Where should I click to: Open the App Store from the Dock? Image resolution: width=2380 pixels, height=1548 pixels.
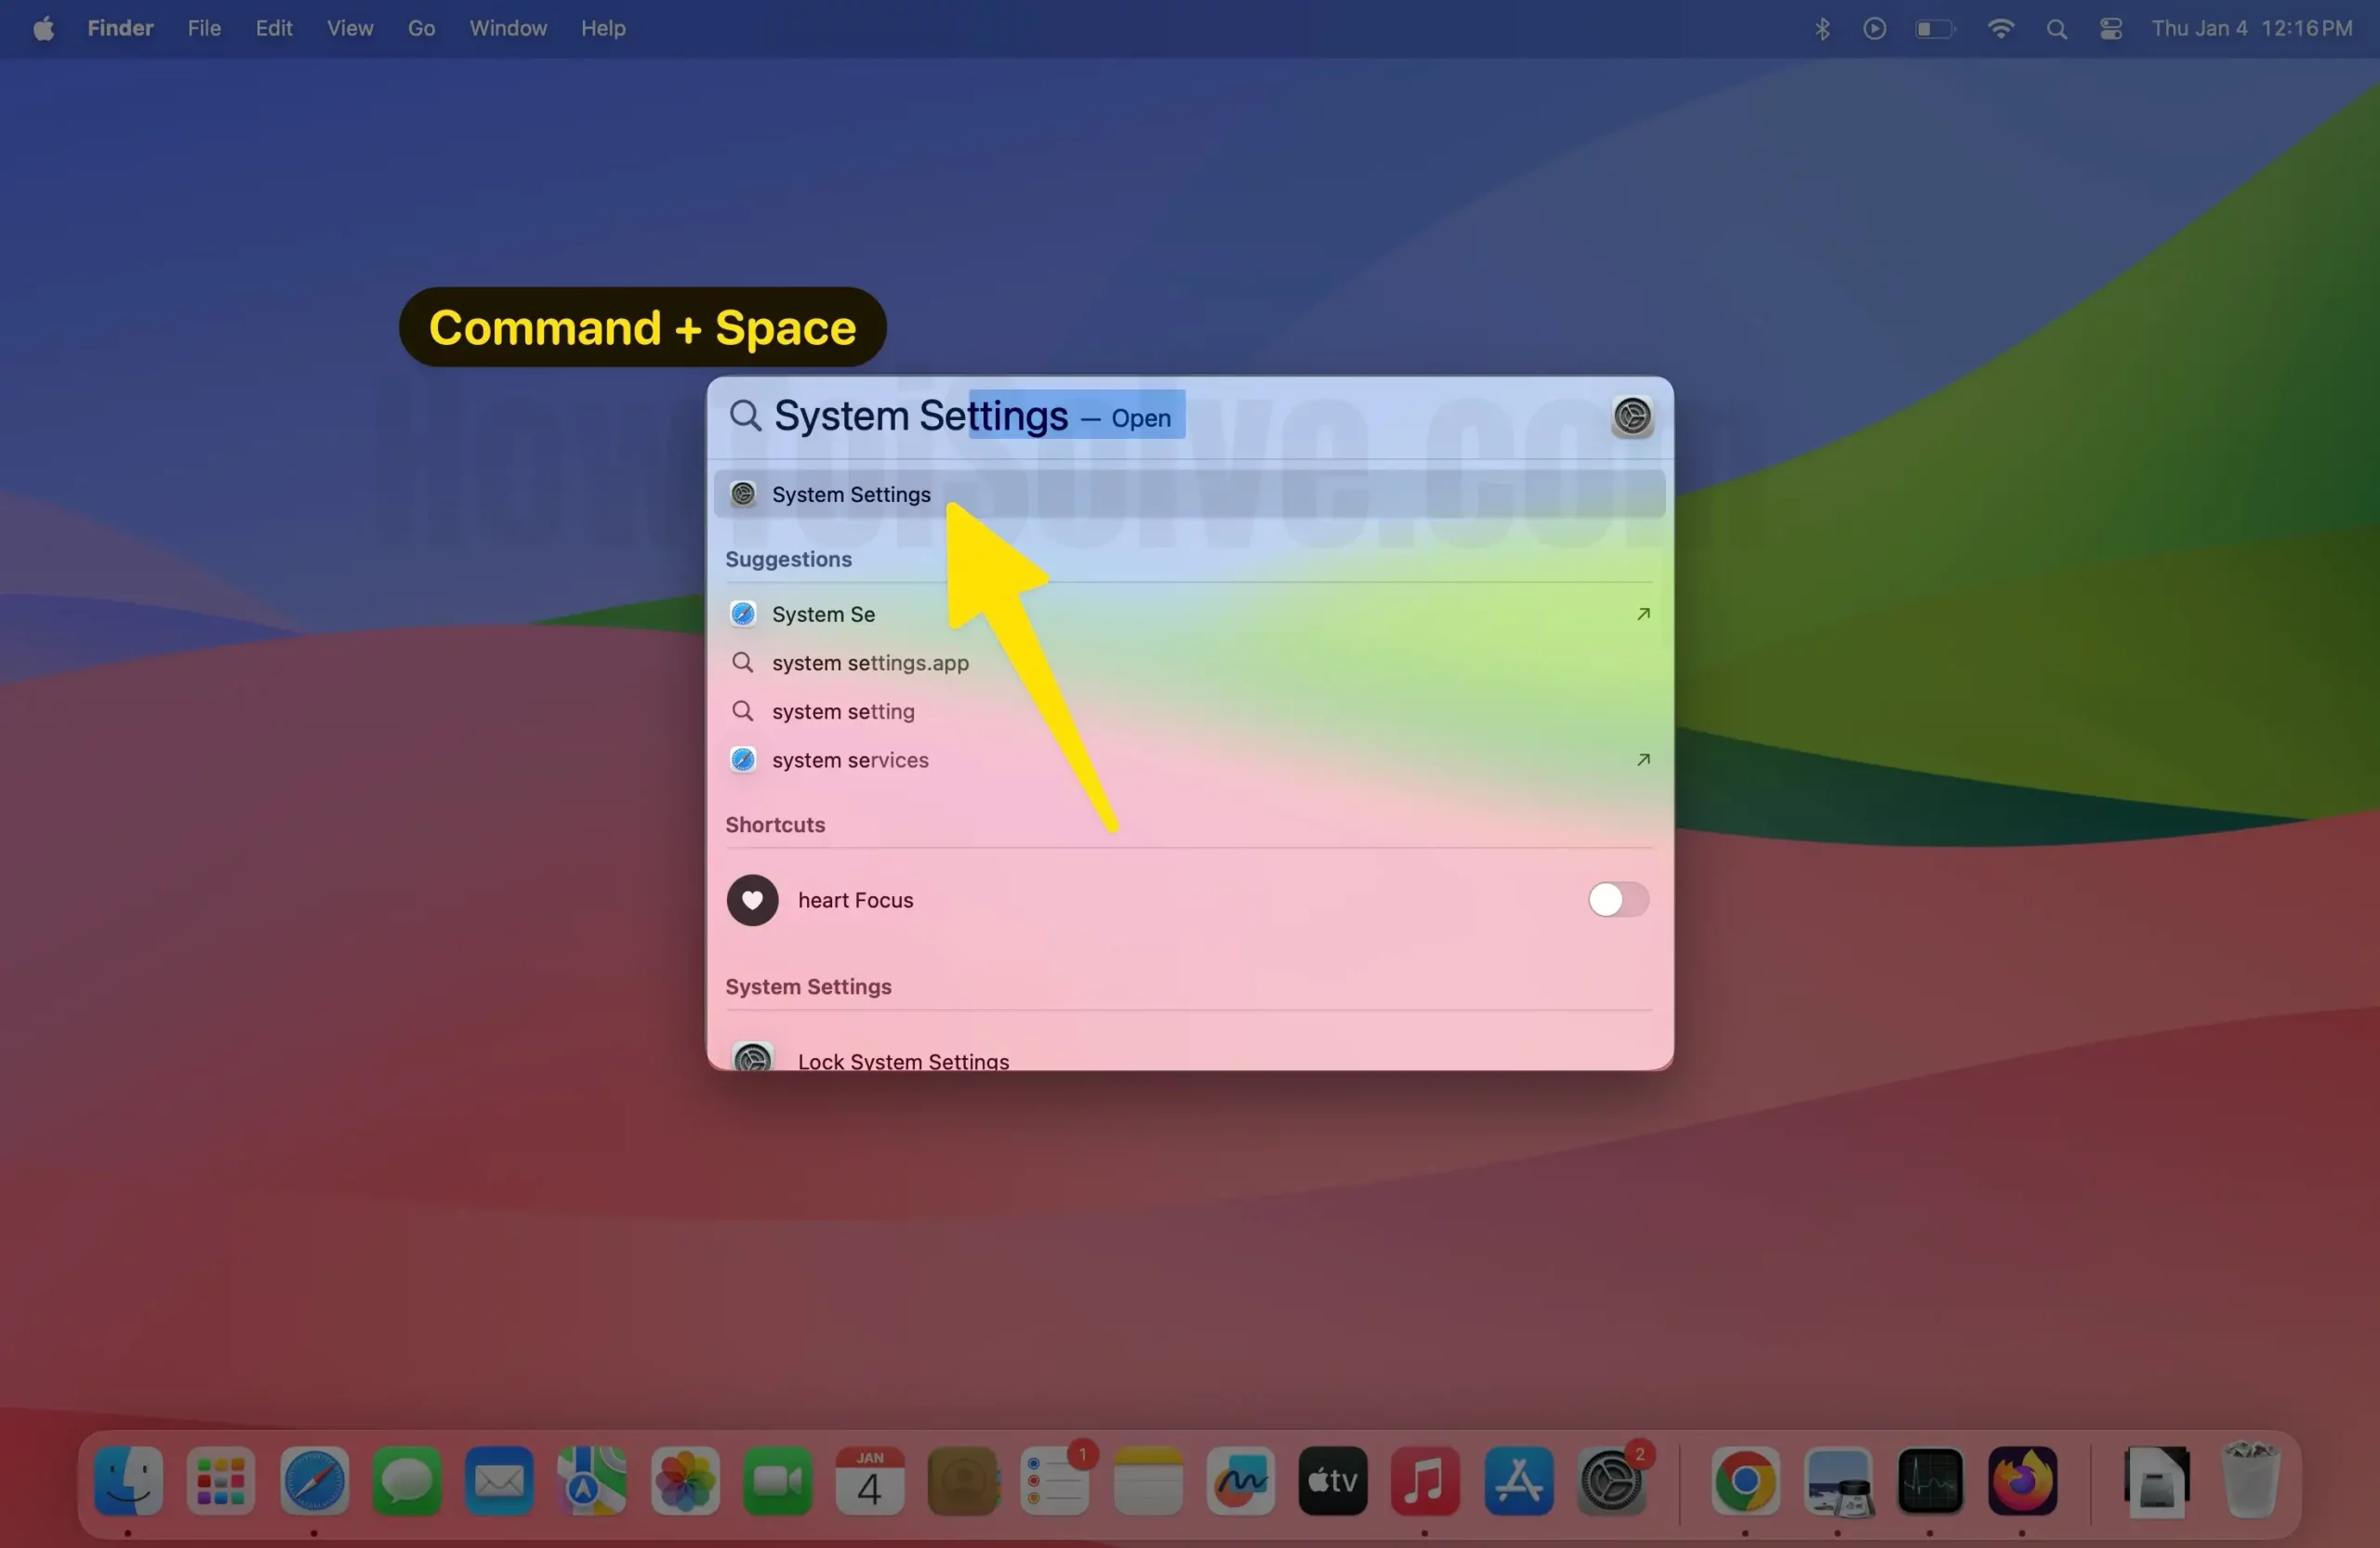(x=1518, y=1483)
